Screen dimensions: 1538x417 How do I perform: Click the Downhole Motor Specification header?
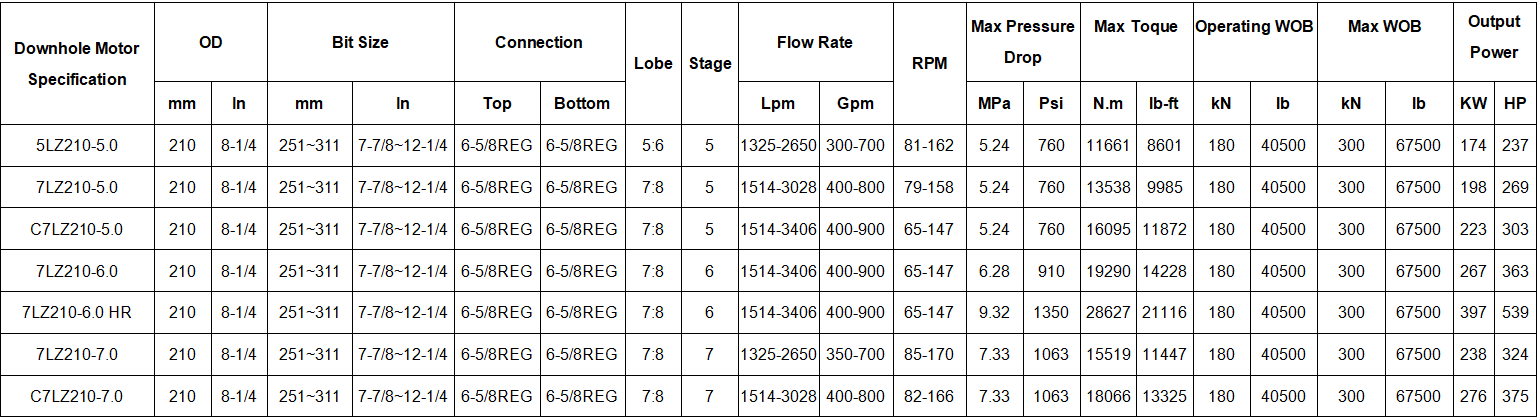click(x=77, y=63)
